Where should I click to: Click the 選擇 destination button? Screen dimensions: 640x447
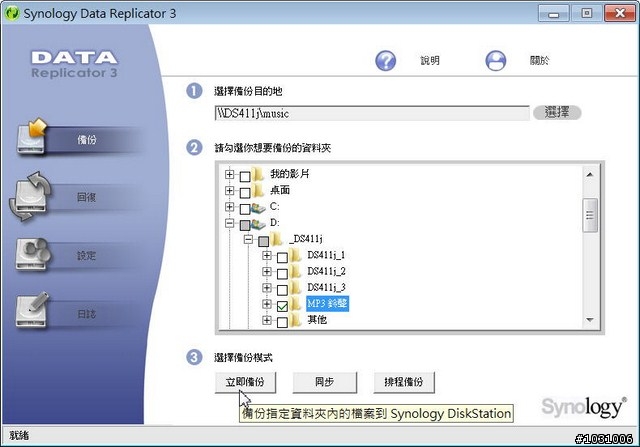coord(557,112)
